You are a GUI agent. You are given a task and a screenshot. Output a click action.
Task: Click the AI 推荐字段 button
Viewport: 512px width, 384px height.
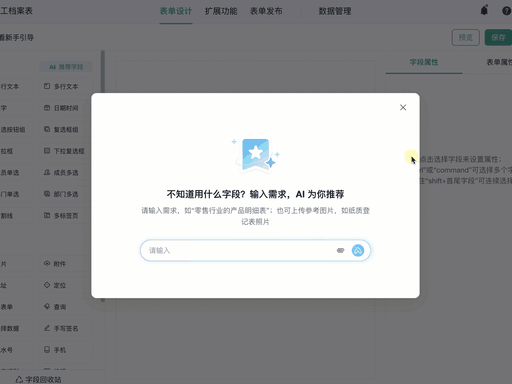[66, 67]
